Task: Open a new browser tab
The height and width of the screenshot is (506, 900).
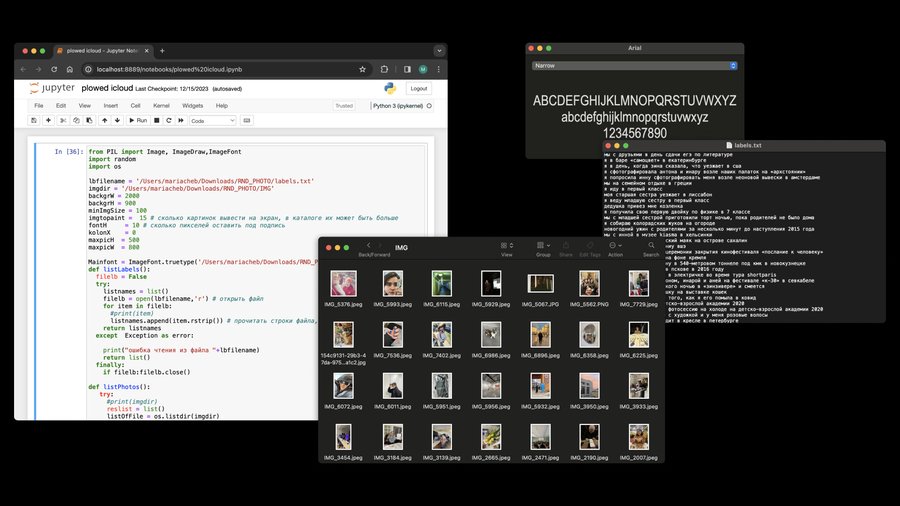Action: [162, 50]
